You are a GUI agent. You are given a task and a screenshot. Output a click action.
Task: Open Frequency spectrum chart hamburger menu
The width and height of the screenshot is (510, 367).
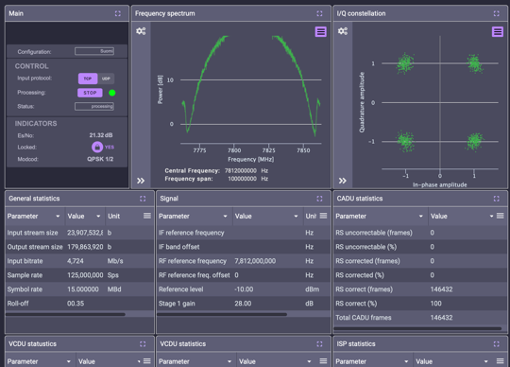pos(321,32)
